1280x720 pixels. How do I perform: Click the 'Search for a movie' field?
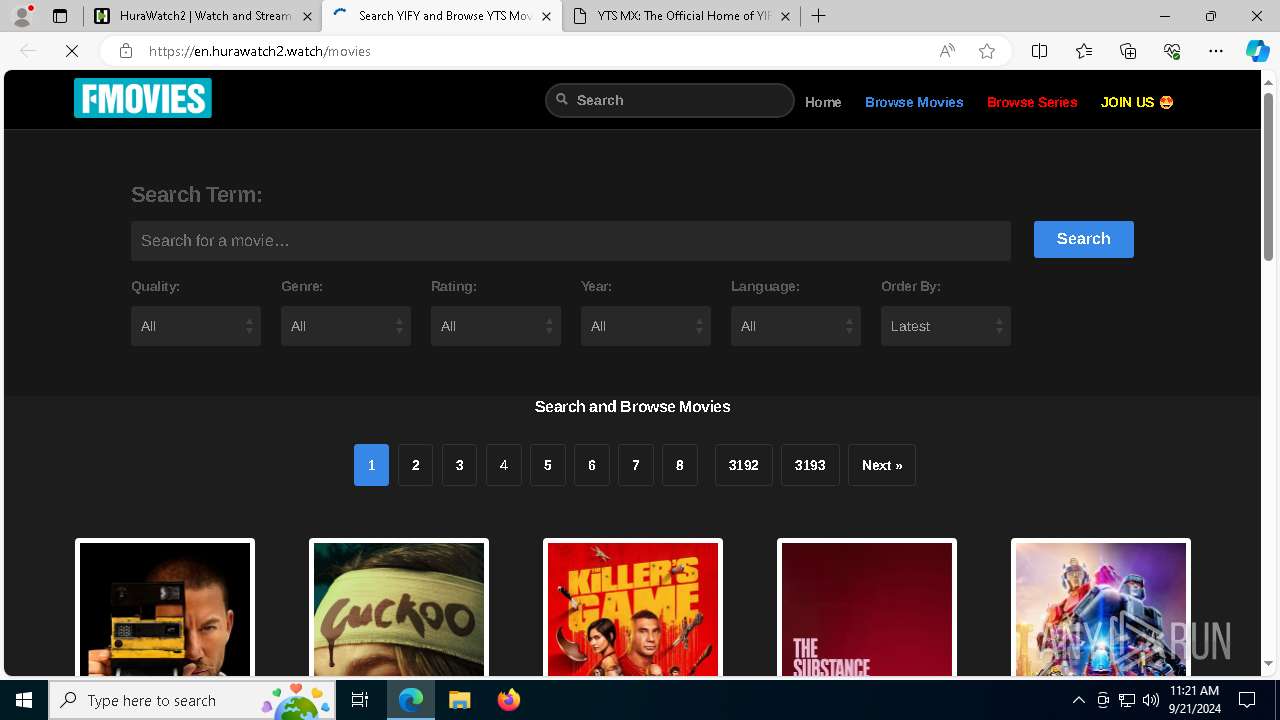point(571,241)
